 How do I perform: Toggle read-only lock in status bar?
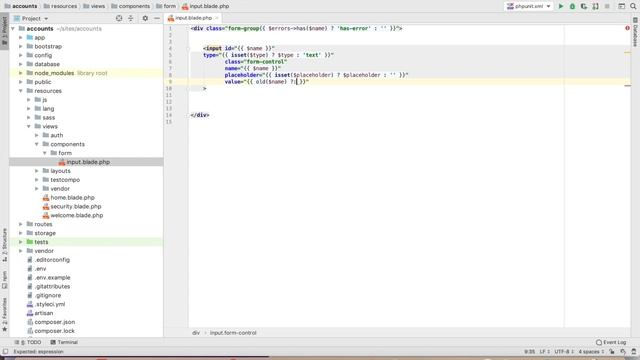(x=612, y=351)
